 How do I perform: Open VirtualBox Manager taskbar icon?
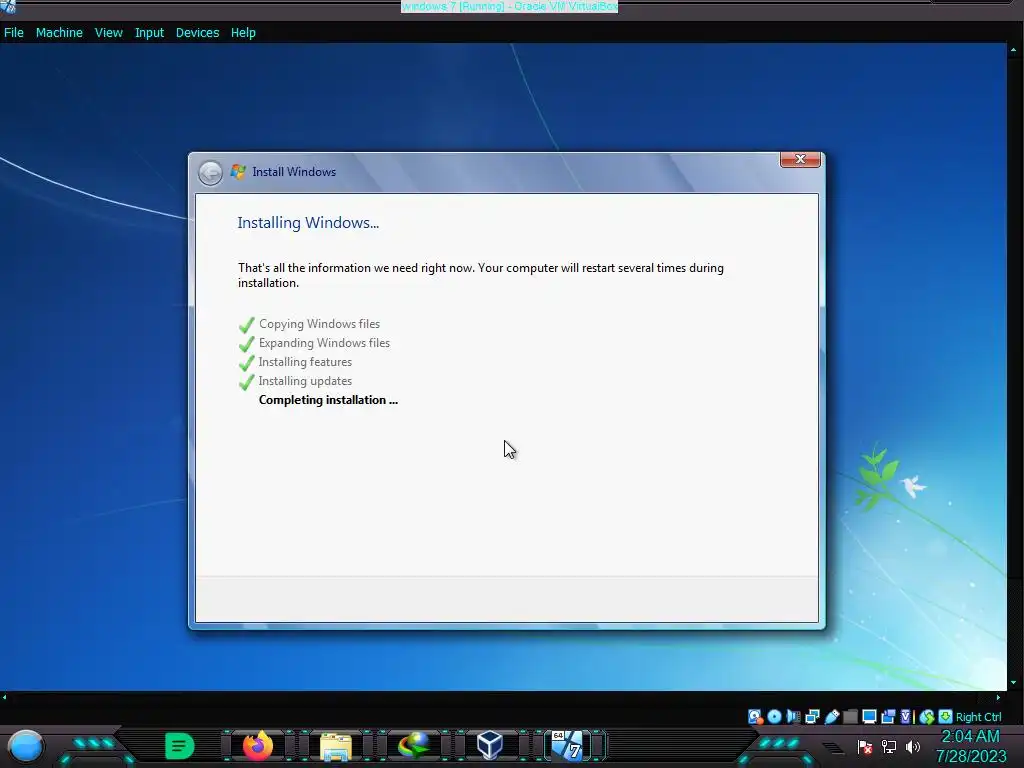tap(490, 745)
